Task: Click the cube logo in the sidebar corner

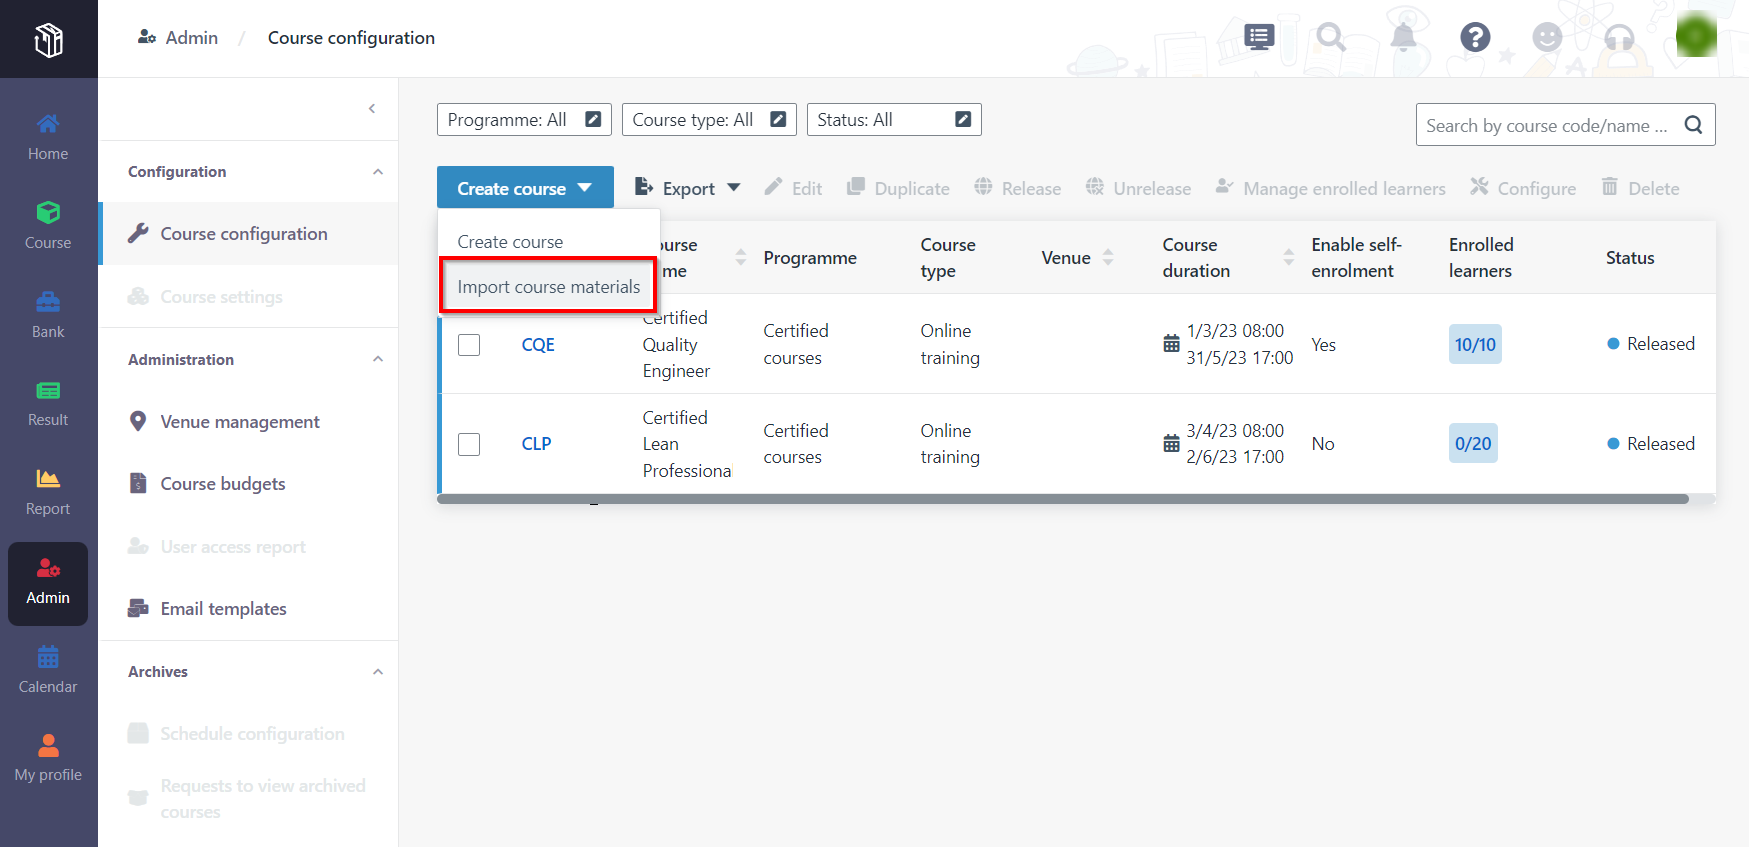Action: click(x=48, y=39)
